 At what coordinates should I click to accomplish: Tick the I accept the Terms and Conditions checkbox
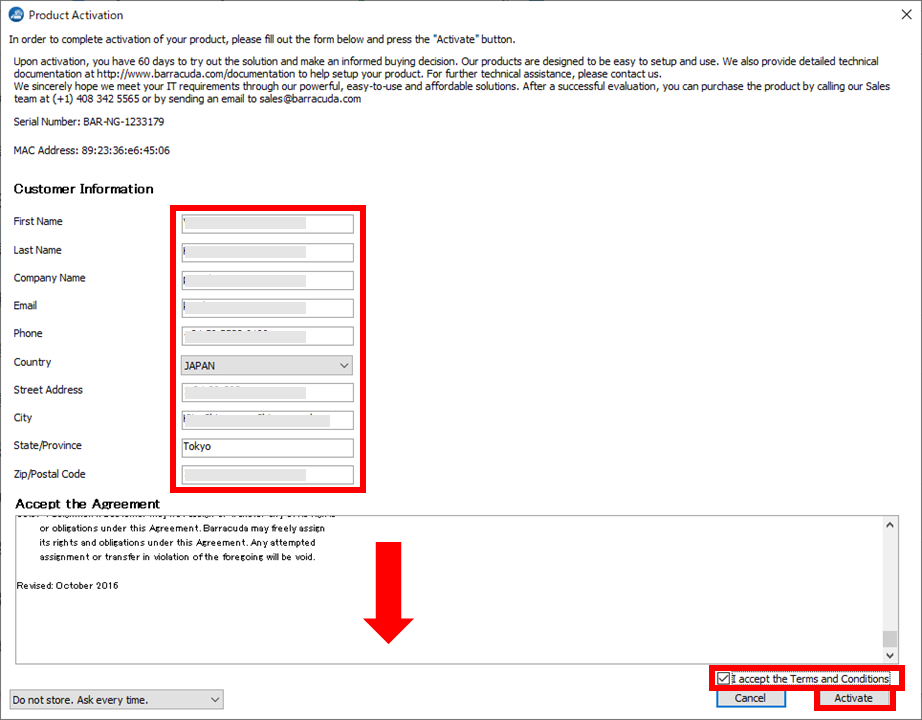pyautogui.click(x=724, y=679)
